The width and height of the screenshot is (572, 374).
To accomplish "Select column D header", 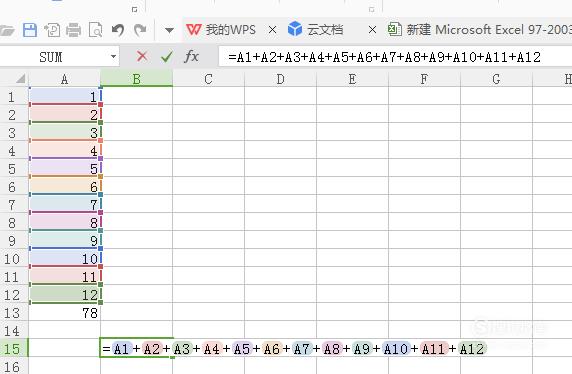I will tap(280, 78).
